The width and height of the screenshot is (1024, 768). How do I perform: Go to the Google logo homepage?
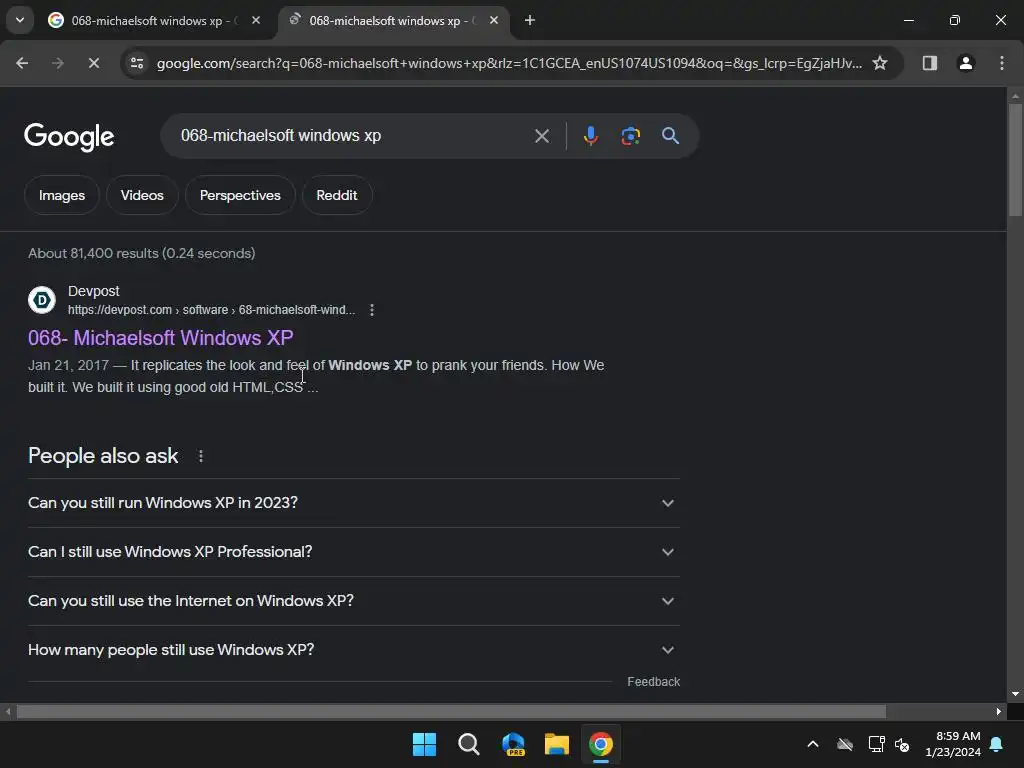[69, 136]
